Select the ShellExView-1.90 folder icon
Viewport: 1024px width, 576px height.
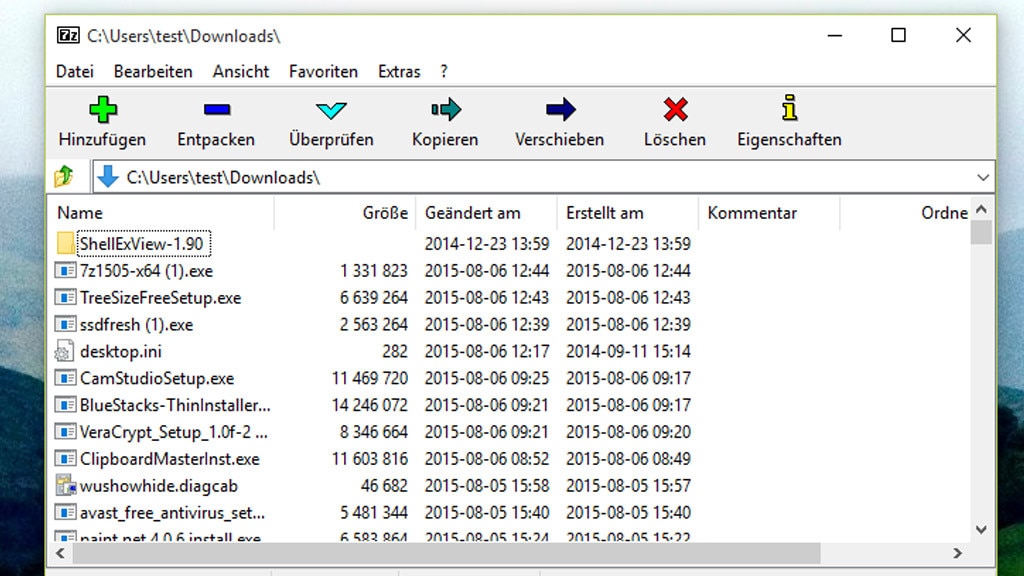pos(65,244)
